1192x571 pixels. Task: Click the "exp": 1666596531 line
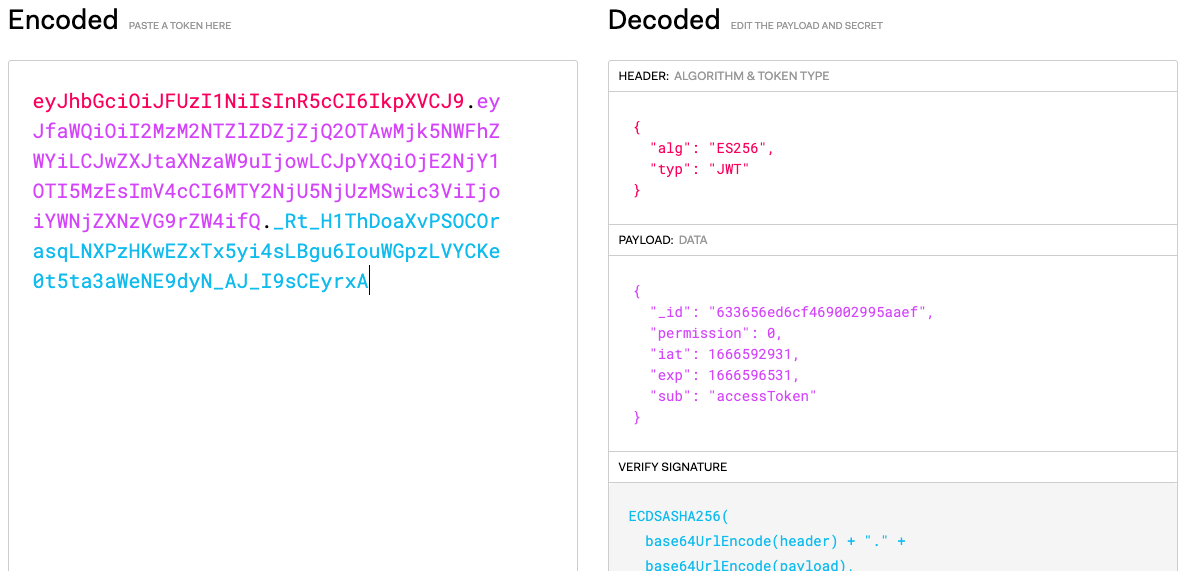pos(724,375)
